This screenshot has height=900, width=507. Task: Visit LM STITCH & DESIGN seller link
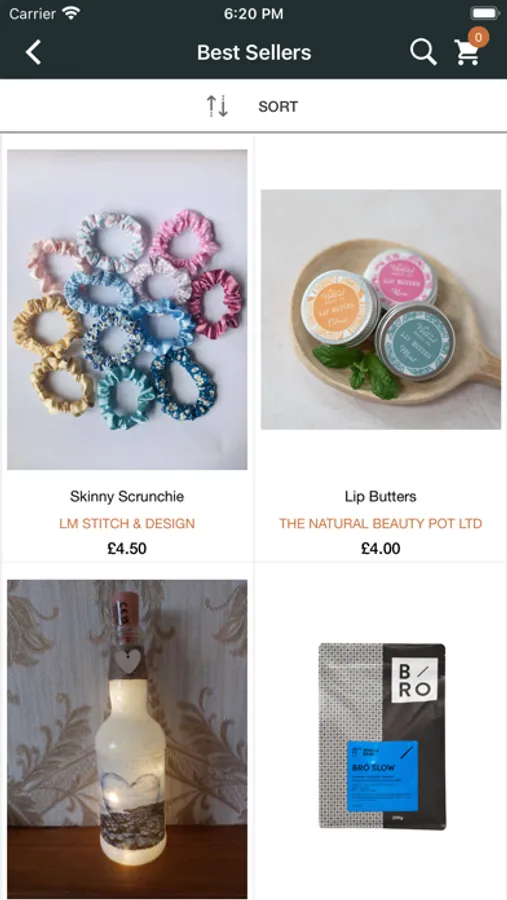(x=127, y=523)
